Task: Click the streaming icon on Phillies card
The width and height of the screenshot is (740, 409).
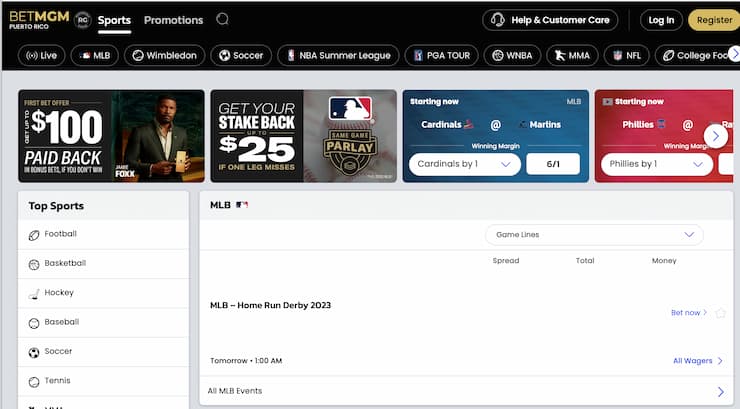Action: [x=607, y=101]
